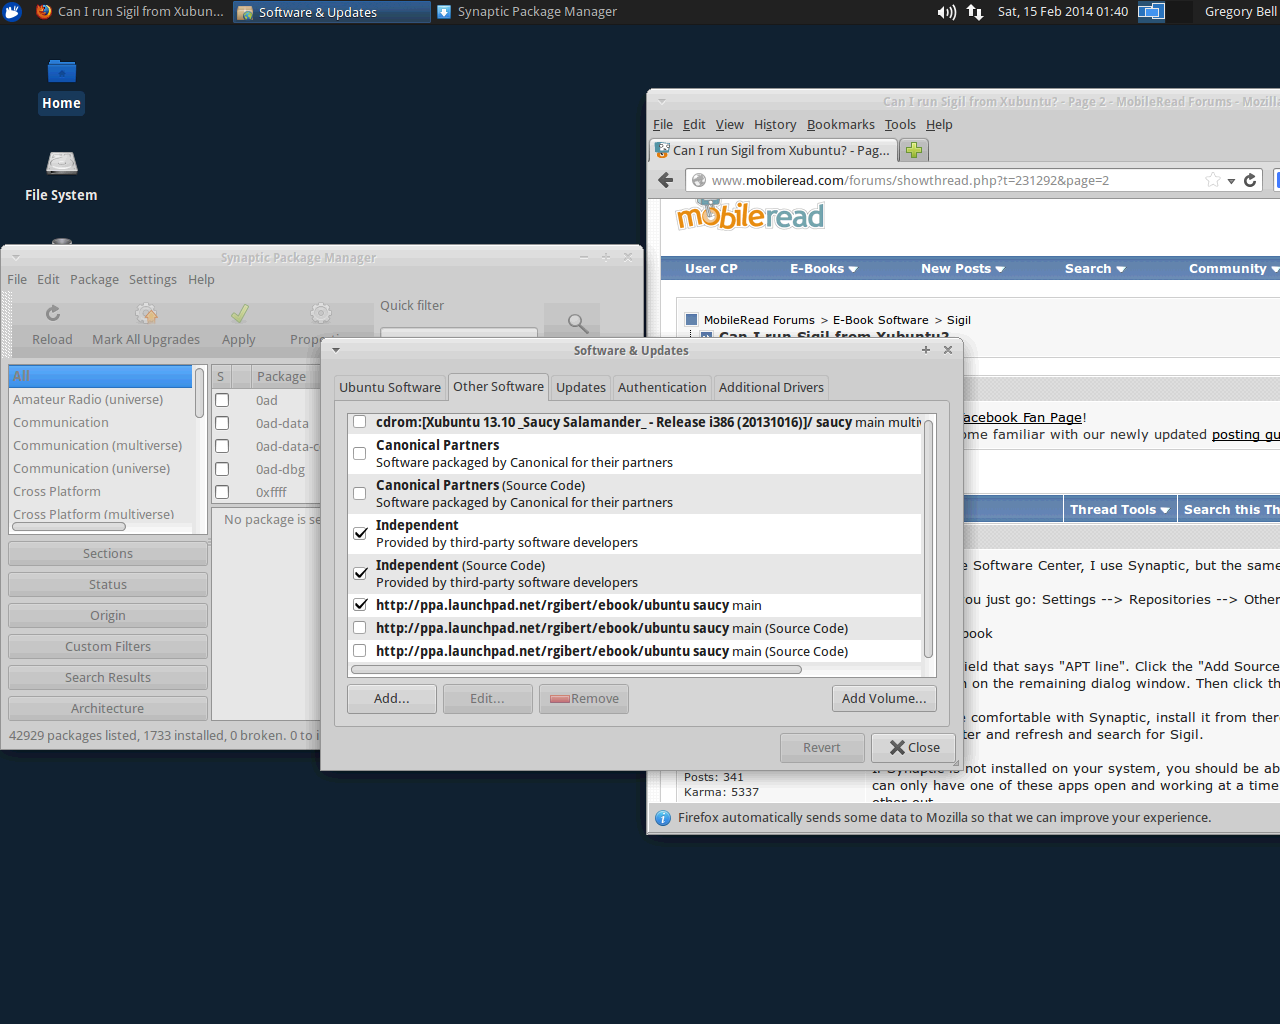Click the network connection indicator icon

pyautogui.click(x=975, y=12)
